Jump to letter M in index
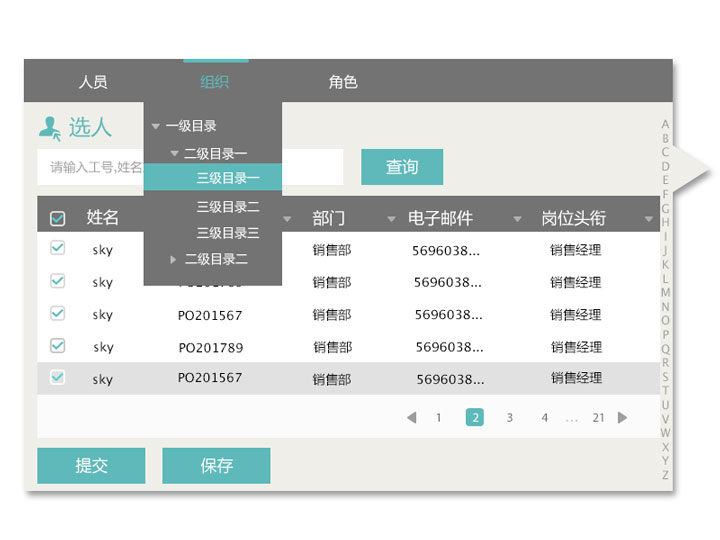 tap(665, 292)
